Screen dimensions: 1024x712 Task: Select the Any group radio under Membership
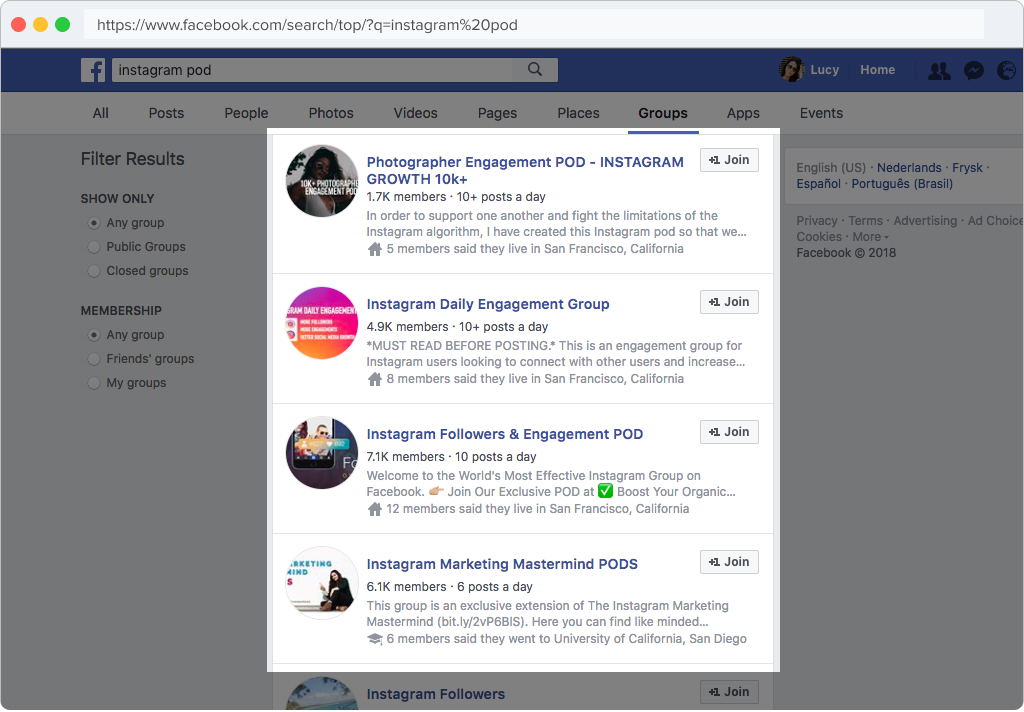click(94, 335)
